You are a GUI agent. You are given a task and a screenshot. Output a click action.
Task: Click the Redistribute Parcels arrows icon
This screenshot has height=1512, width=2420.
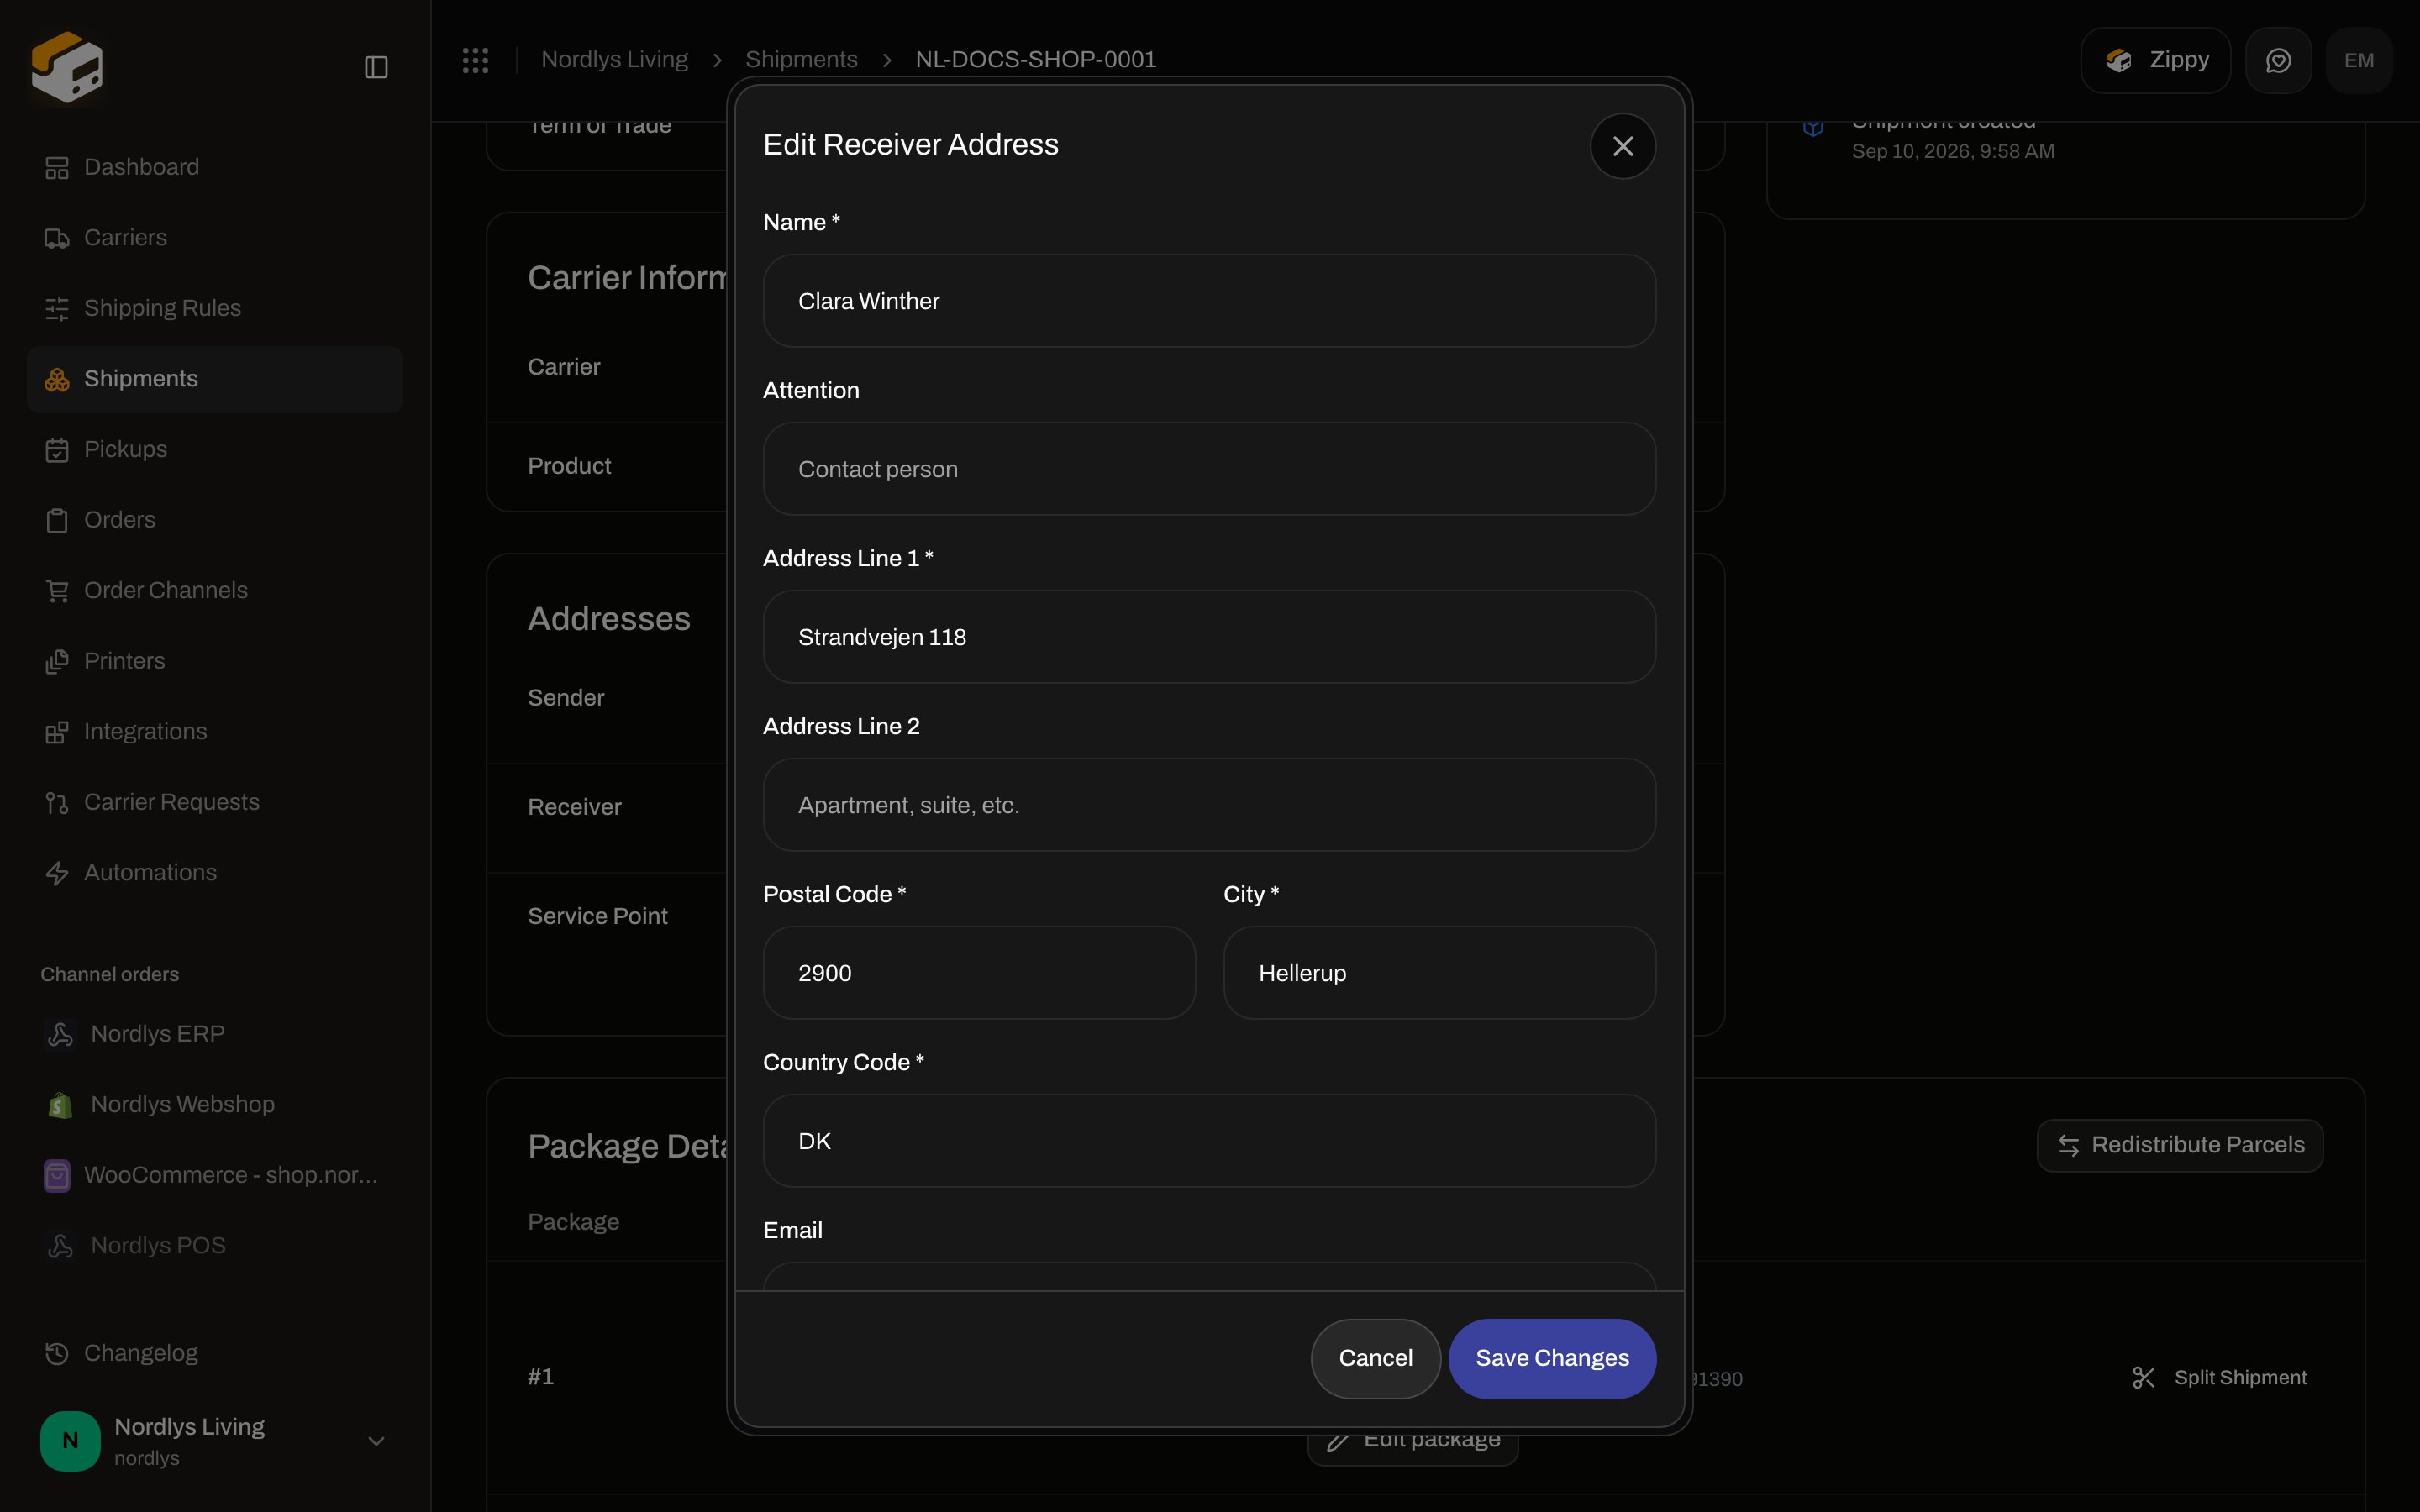tap(2068, 1146)
